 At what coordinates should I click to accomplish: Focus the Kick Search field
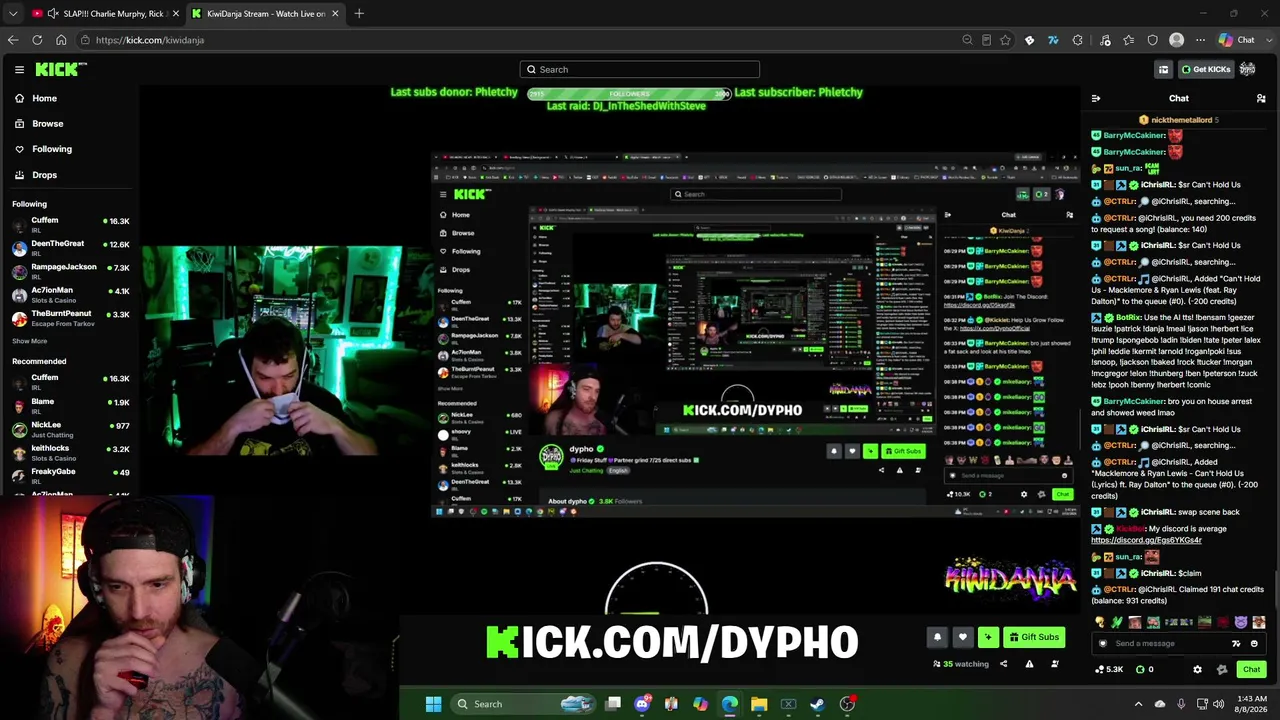(x=640, y=69)
